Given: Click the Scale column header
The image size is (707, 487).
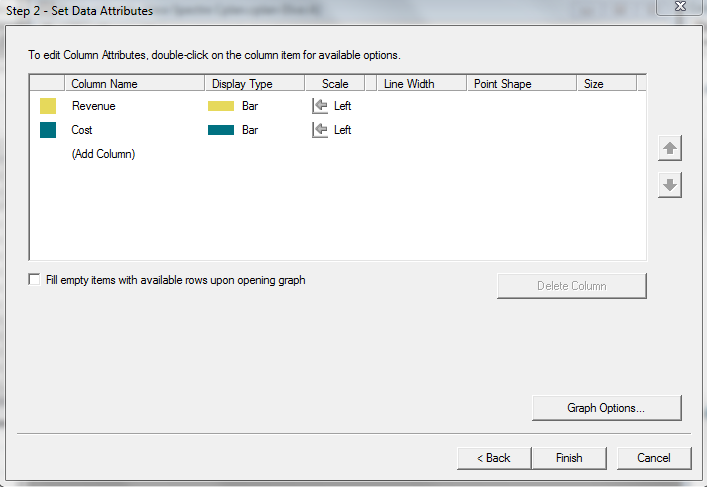Looking at the screenshot, I should 335,84.
